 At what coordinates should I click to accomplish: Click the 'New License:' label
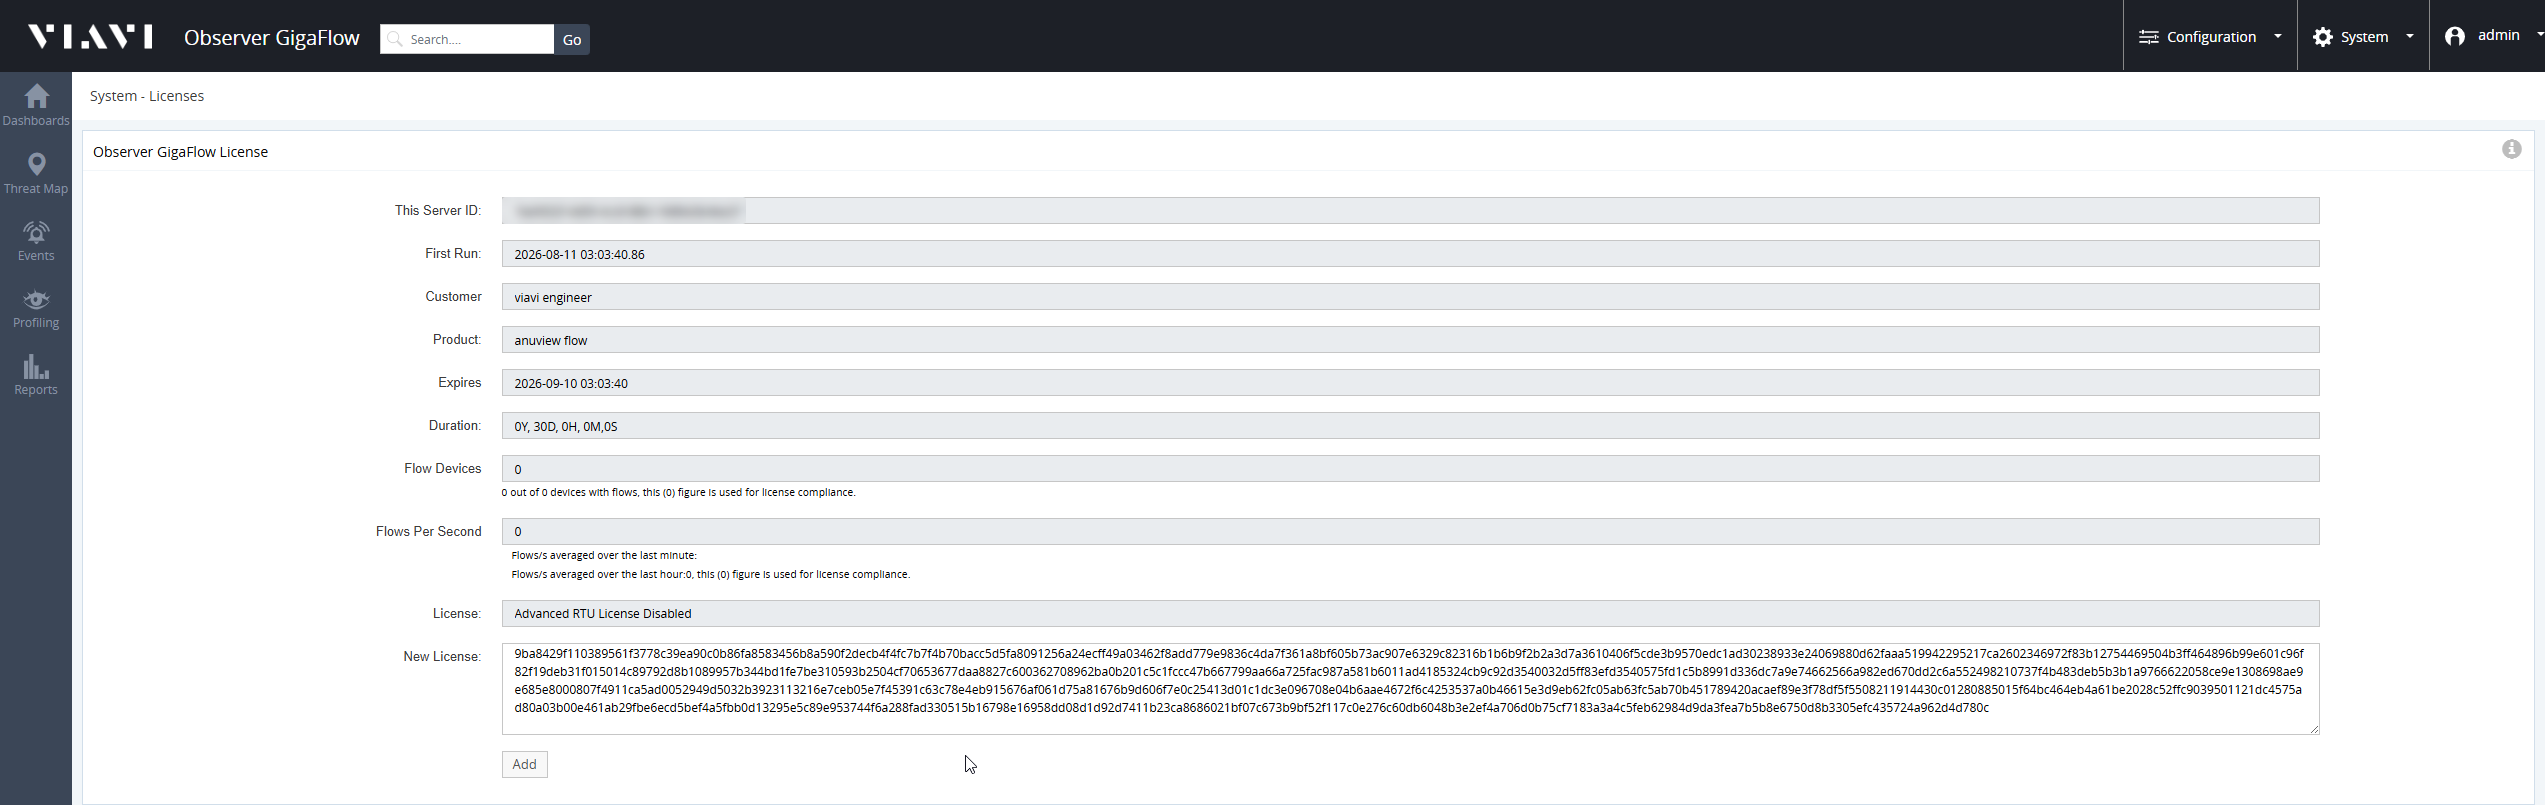click(442, 656)
